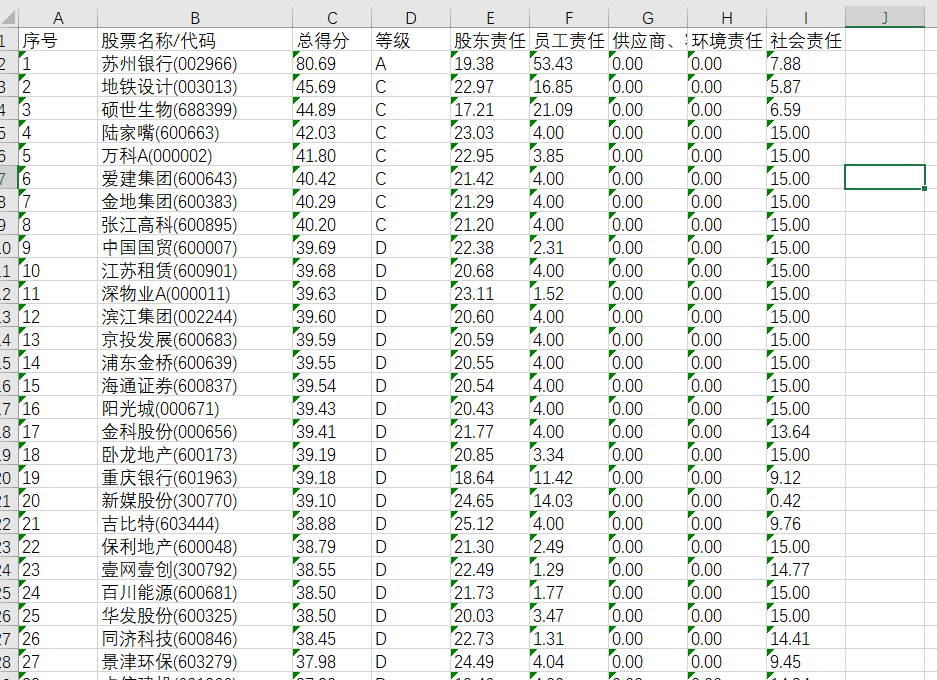The height and width of the screenshot is (680, 937).
Task: Select cell 新媒股份(300770)
Action: (195, 500)
